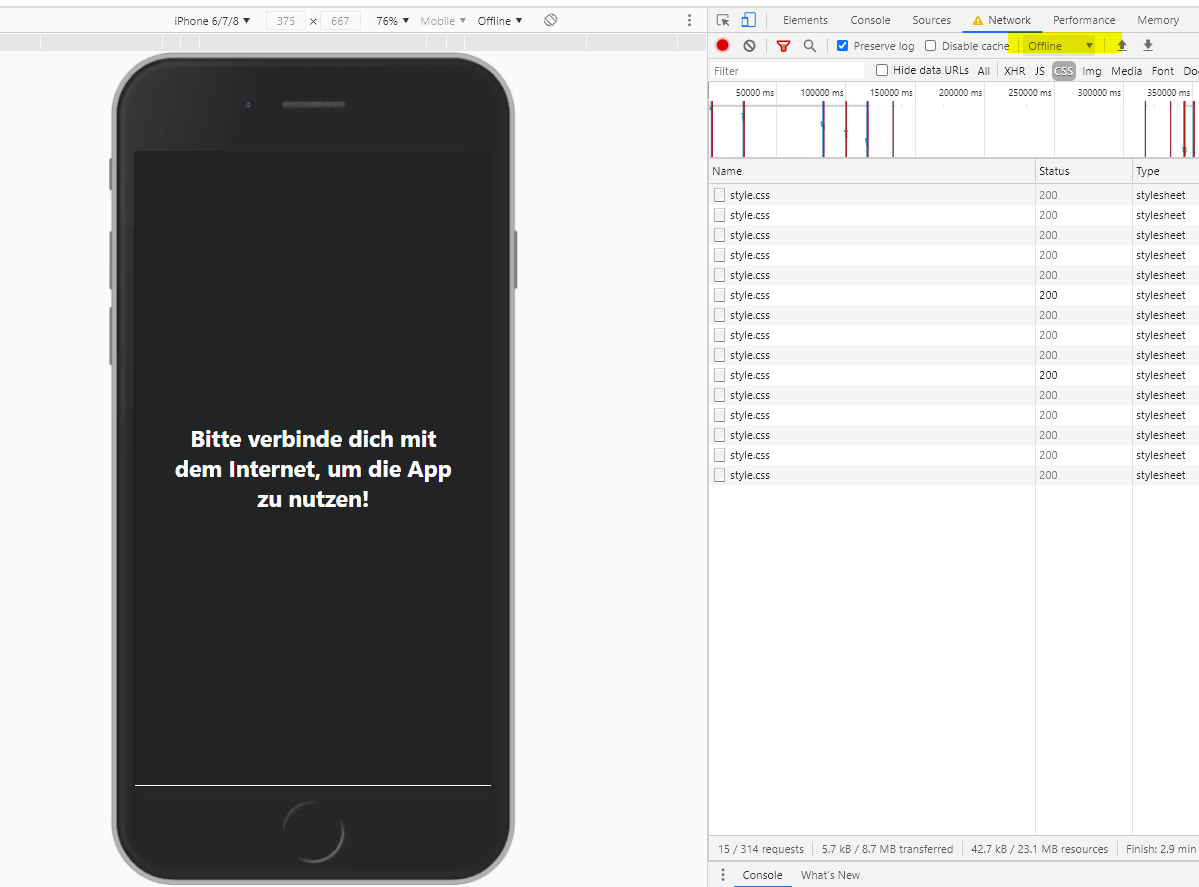Enable Preserve log checkbox
The width and height of the screenshot is (1199, 887).
(x=843, y=46)
